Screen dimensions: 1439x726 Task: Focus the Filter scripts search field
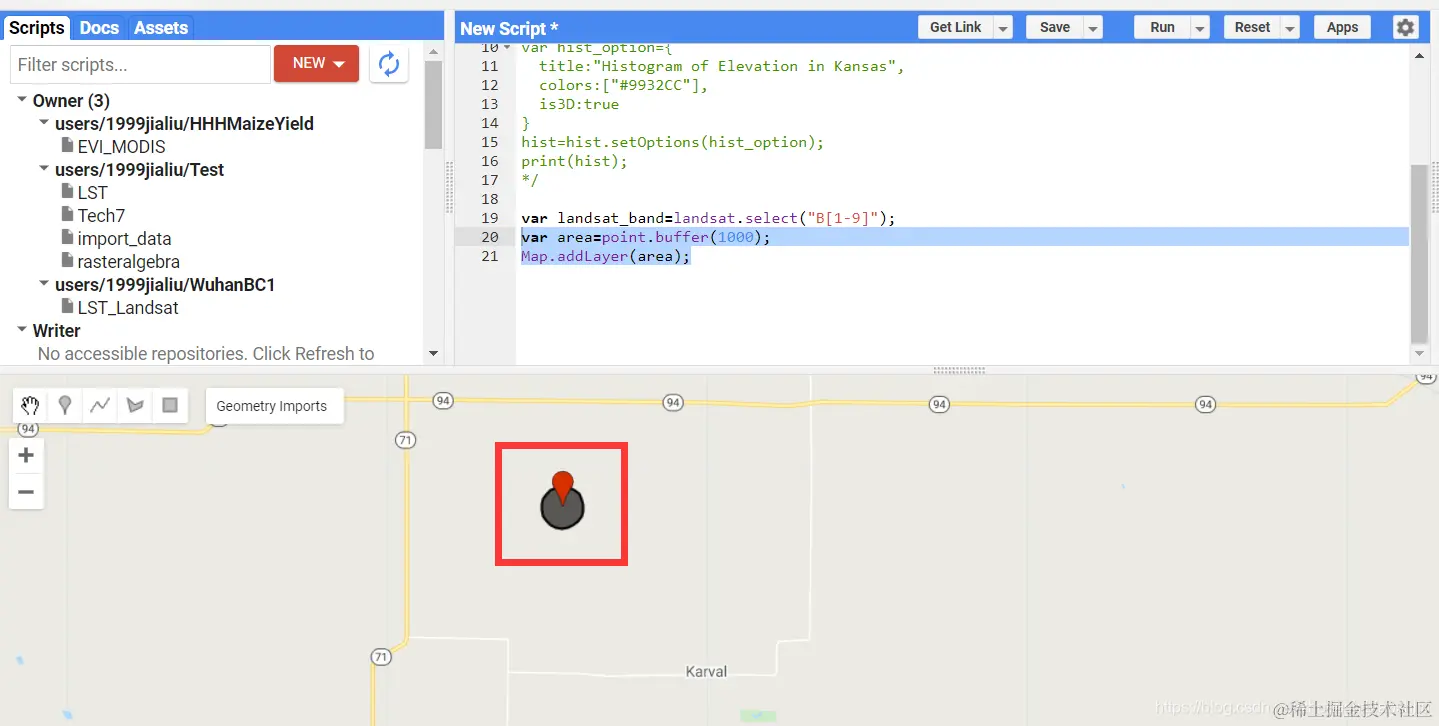tap(140, 65)
